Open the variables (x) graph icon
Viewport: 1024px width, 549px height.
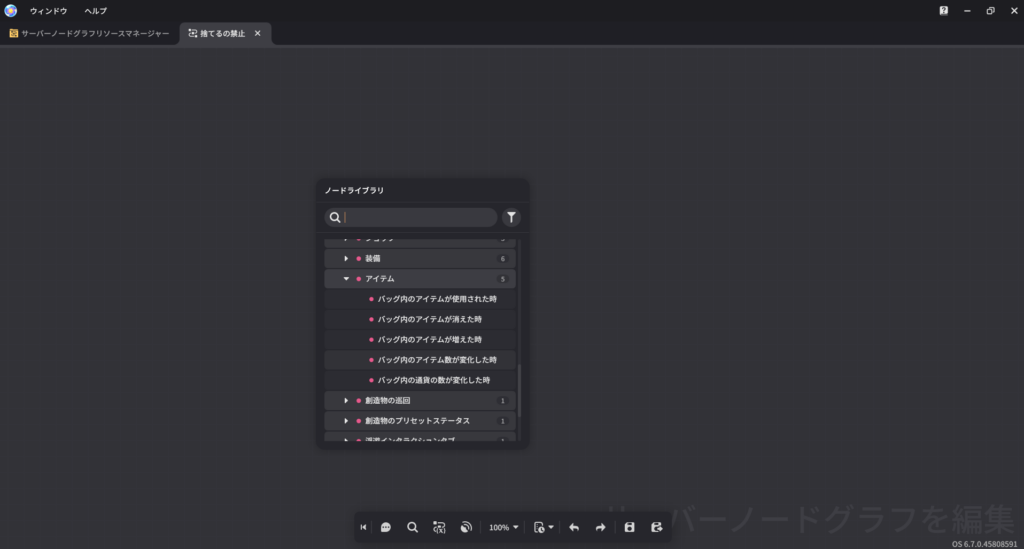click(439, 527)
